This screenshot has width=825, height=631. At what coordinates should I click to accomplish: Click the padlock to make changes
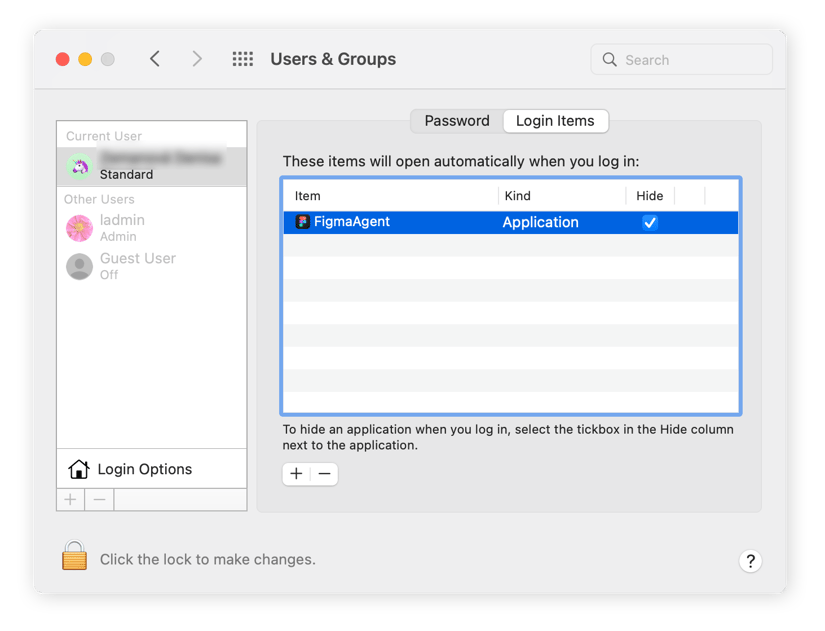click(x=74, y=558)
